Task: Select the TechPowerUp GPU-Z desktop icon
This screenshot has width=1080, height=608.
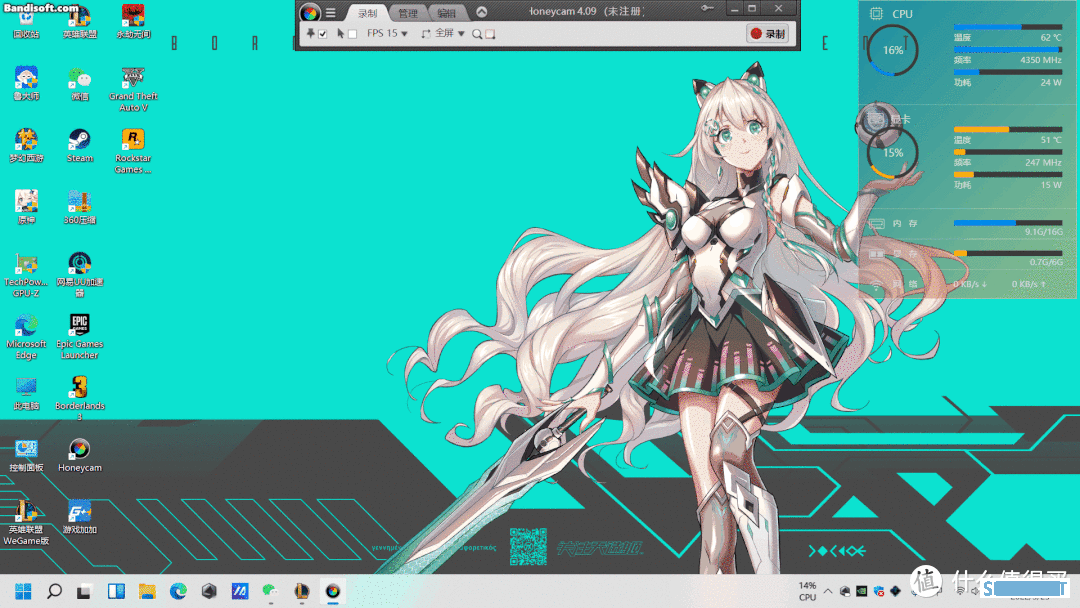Action: click(x=26, y=275)
